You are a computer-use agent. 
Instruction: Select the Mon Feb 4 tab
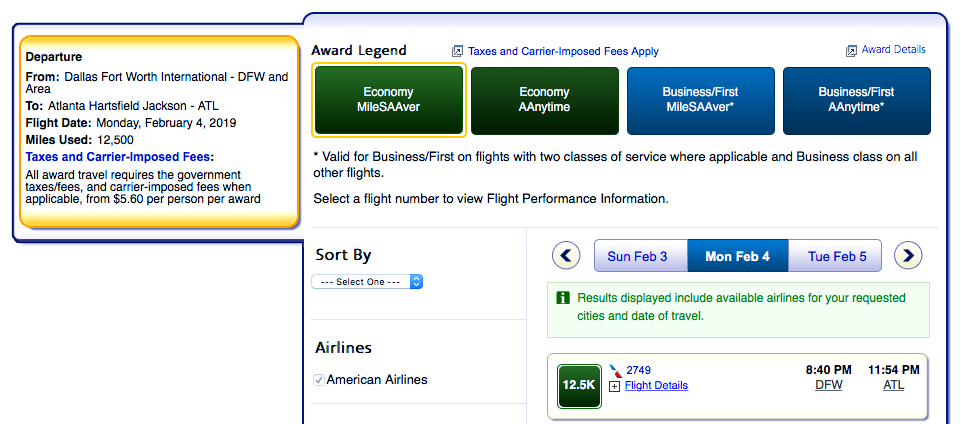738,256
